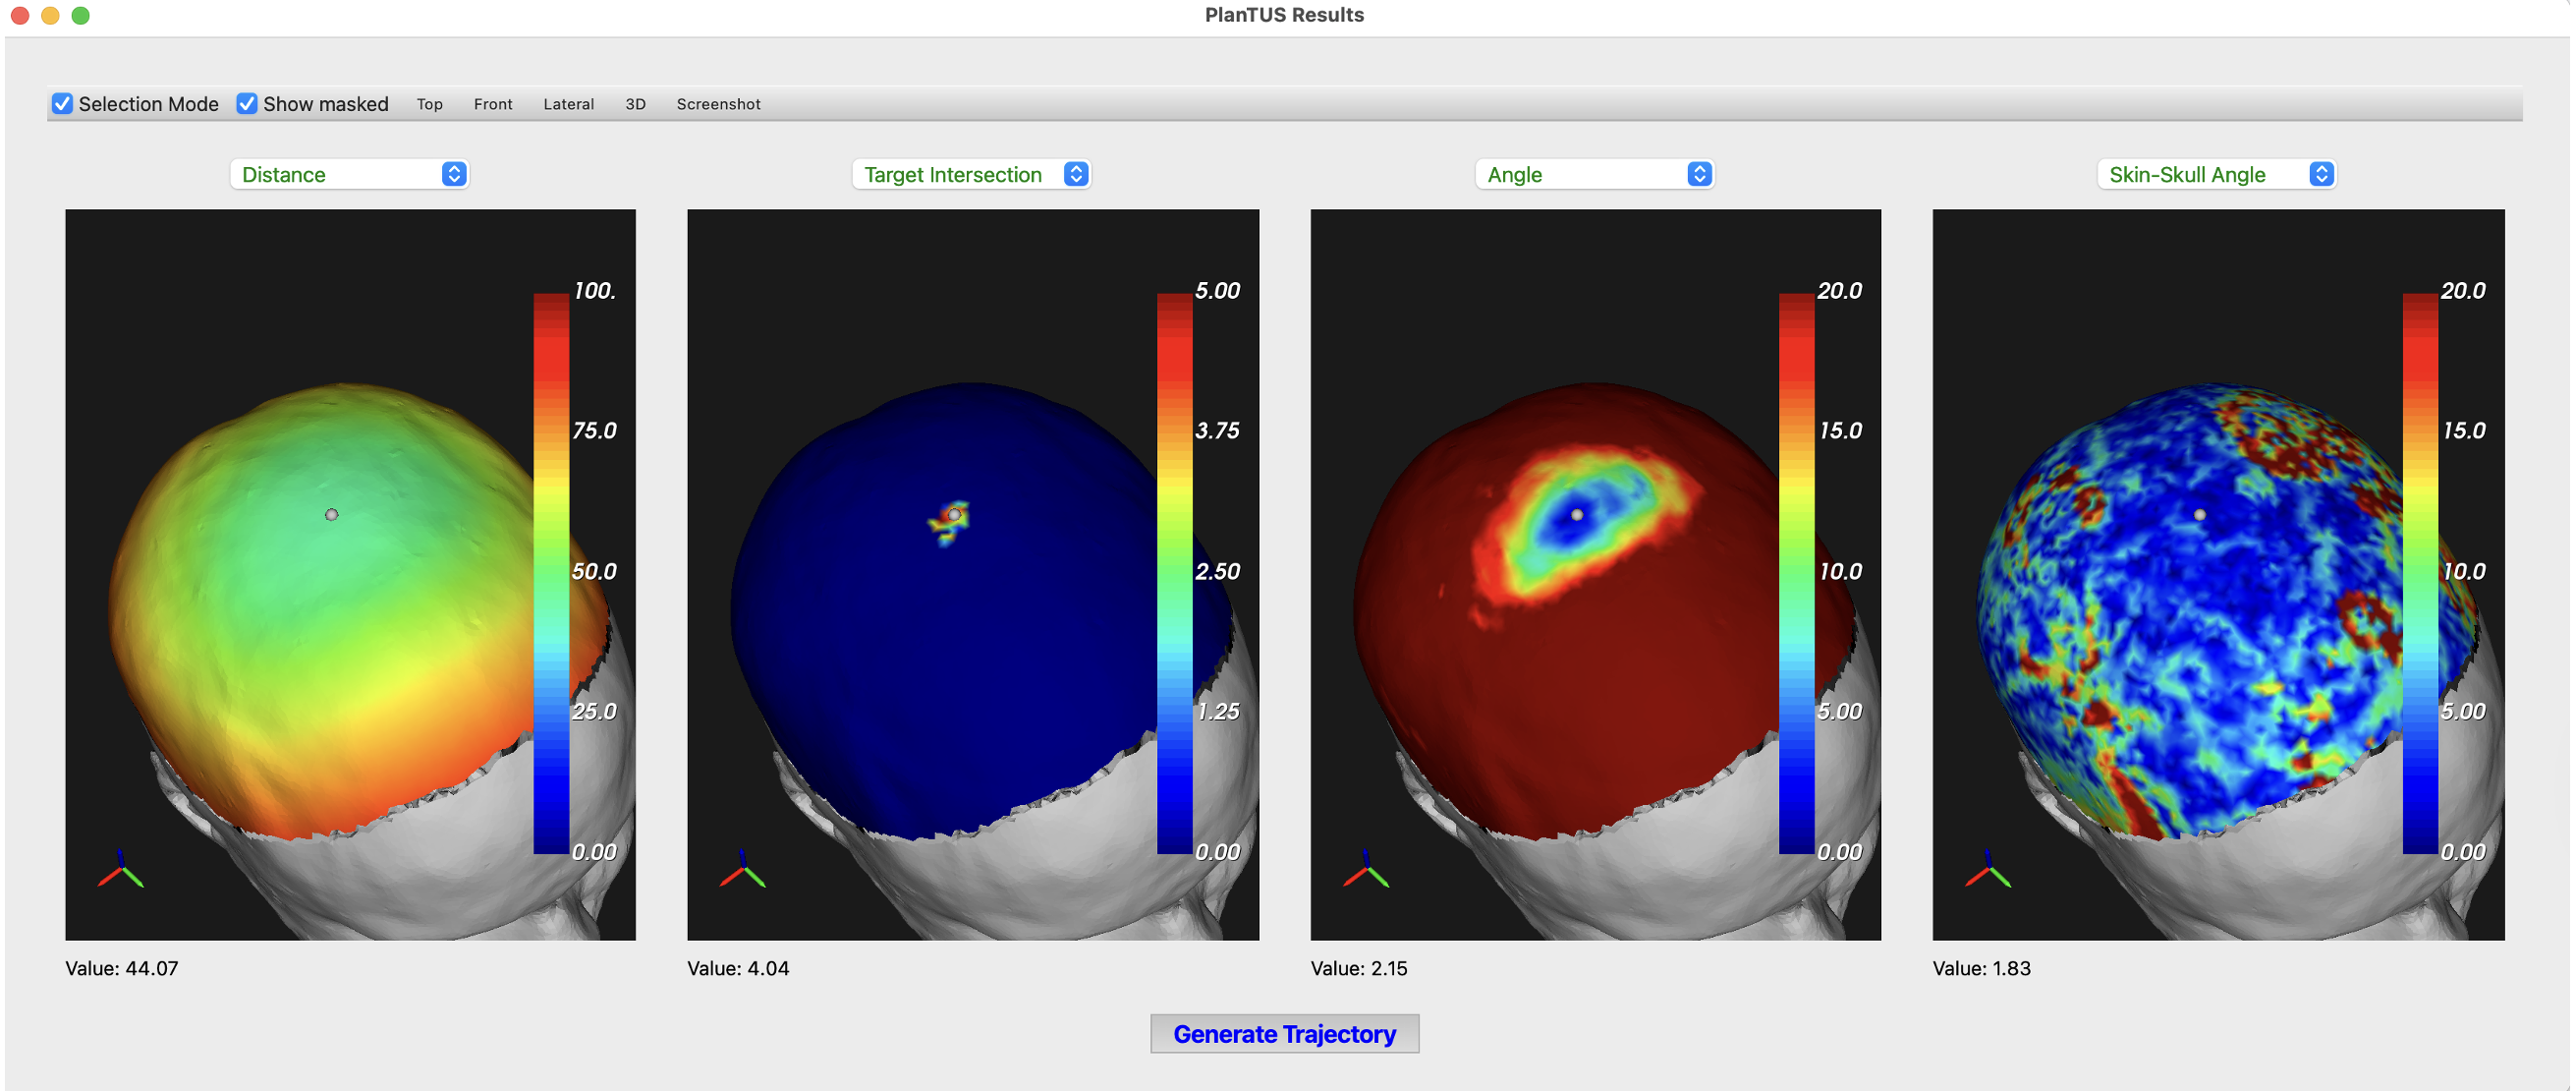The width and height of the screenshot is (2576, 1091).
Task: Expand the Angle metric dropdown
Action: pos(1595,175)
